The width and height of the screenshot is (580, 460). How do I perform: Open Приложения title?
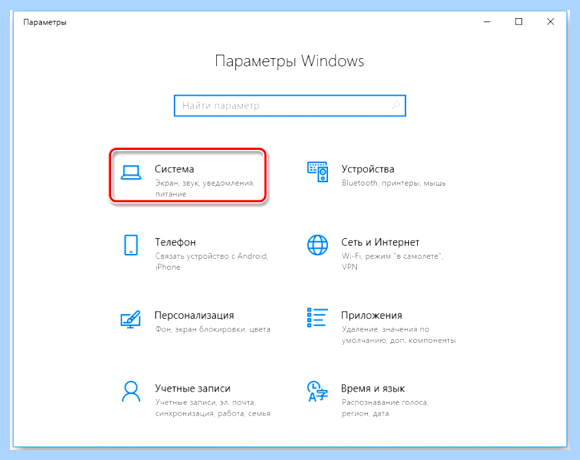(x=371, y=315)
